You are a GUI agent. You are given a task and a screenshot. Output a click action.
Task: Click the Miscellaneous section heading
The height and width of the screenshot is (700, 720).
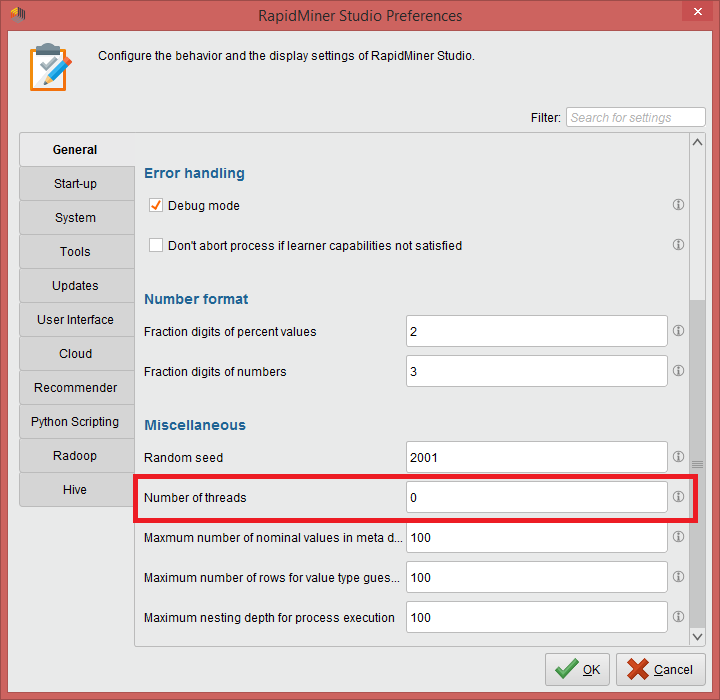pos(195,425)
